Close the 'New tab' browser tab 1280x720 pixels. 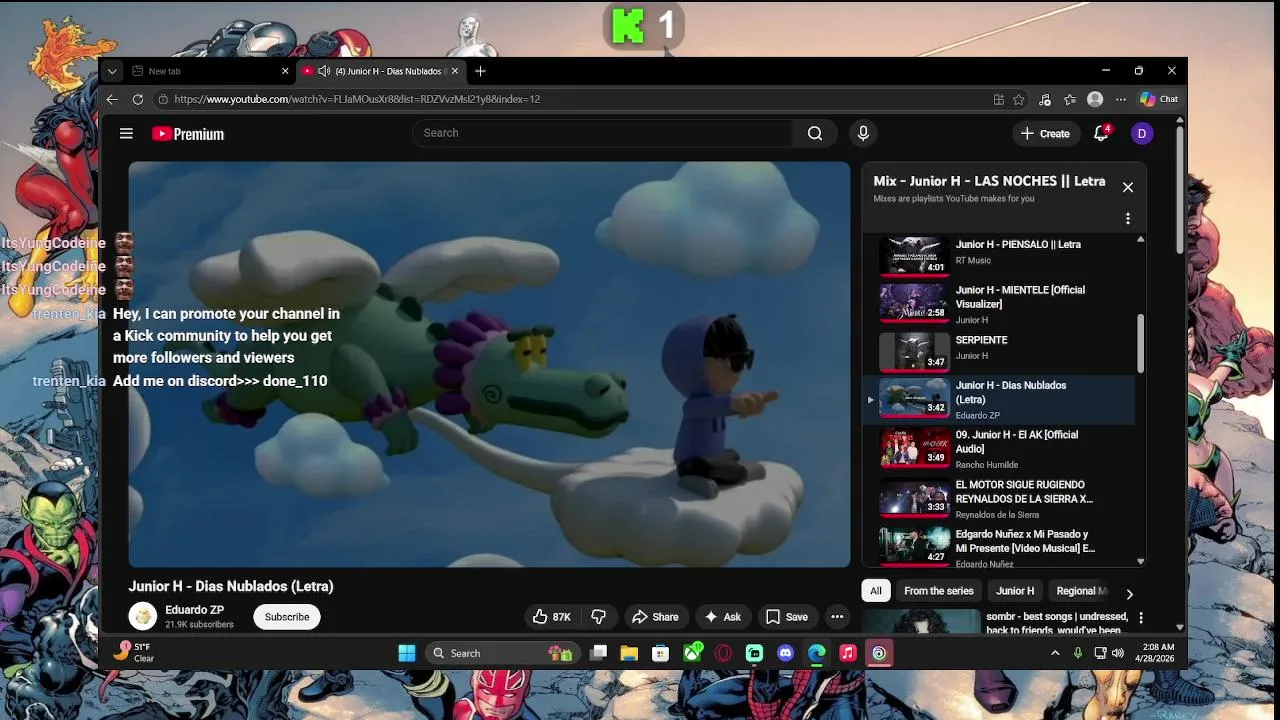click(285, 71)
